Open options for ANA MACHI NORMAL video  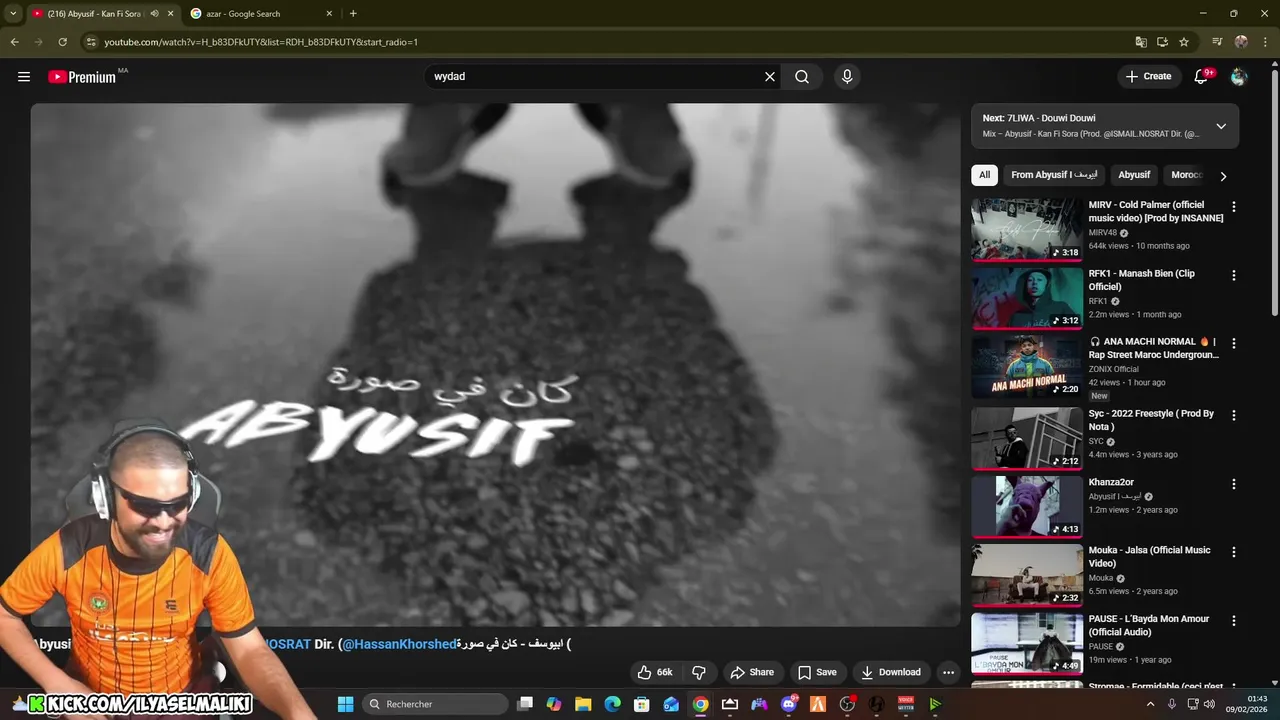[1233, 343]
